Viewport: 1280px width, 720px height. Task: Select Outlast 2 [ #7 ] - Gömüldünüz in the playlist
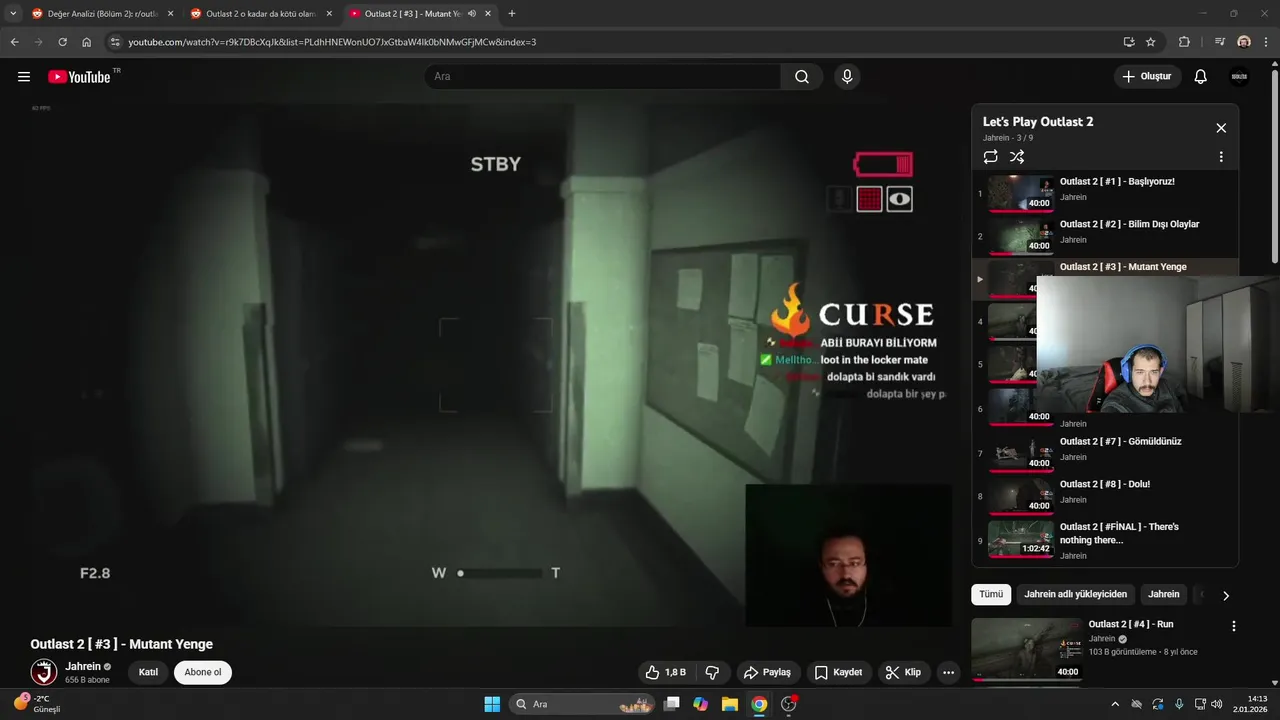[1105, 451]
